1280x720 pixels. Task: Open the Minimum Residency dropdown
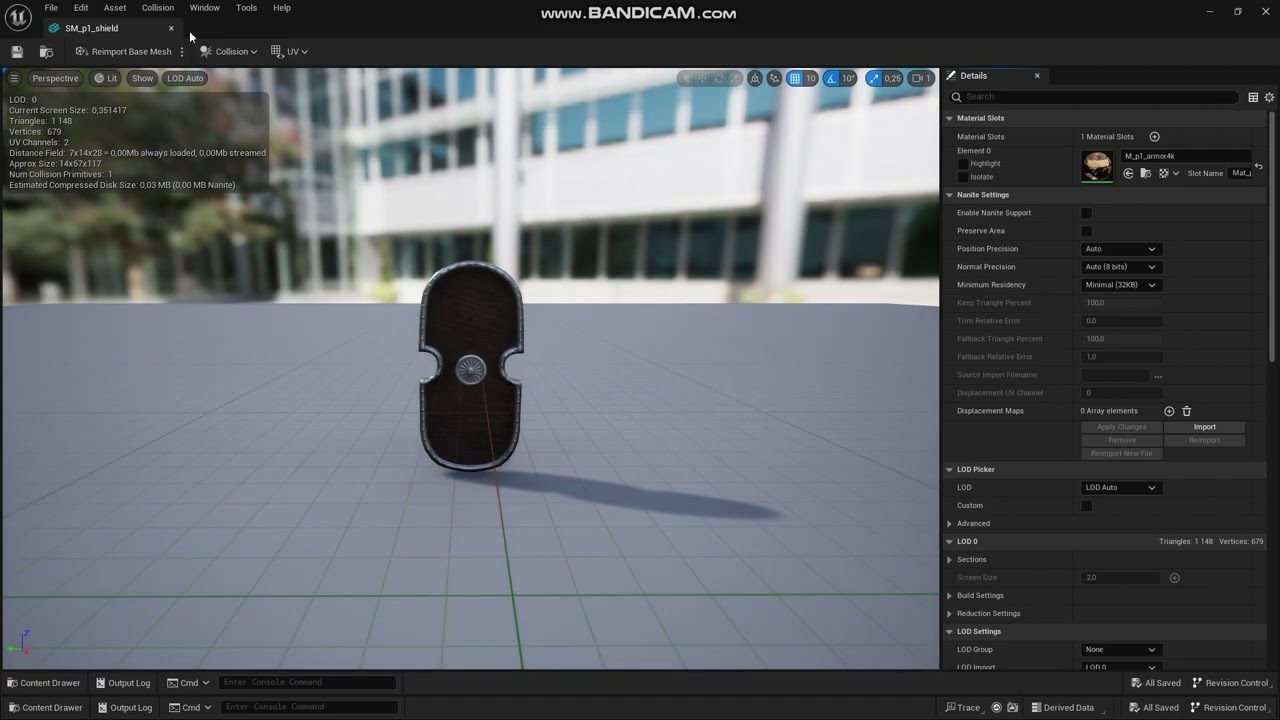pos(1121,285)
